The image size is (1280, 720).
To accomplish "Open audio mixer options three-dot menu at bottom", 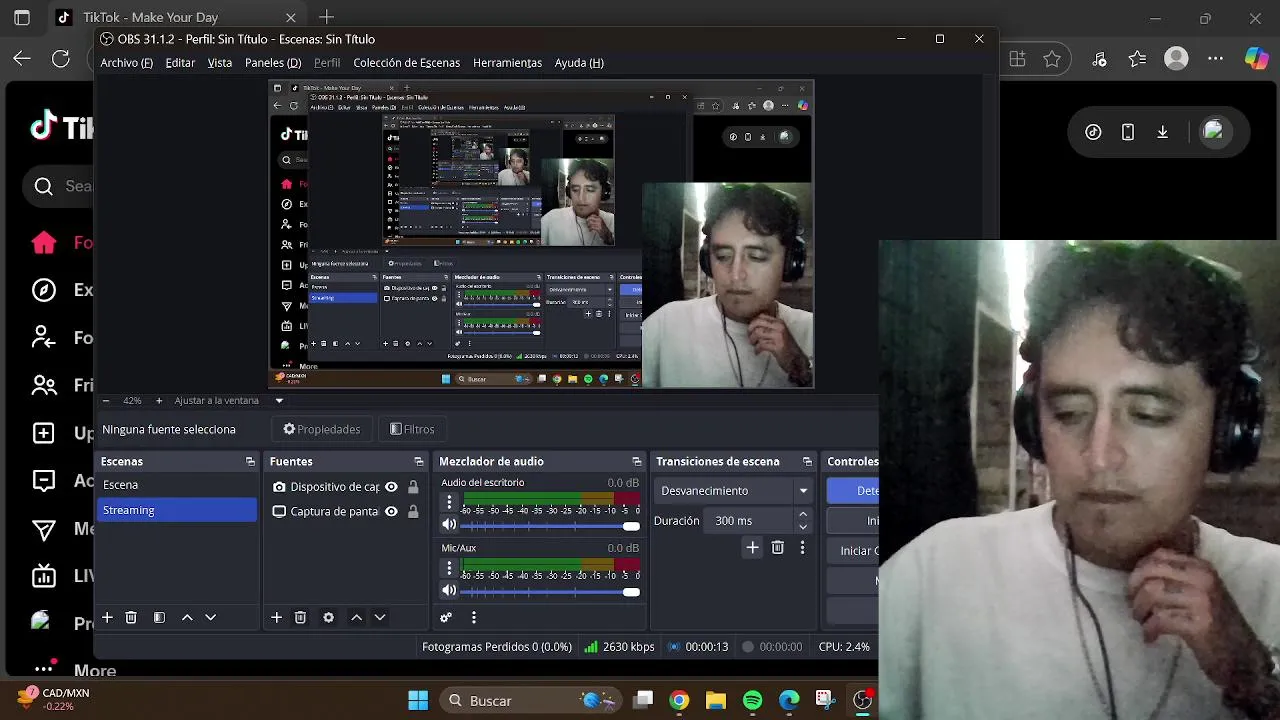I will click(474, 618).
